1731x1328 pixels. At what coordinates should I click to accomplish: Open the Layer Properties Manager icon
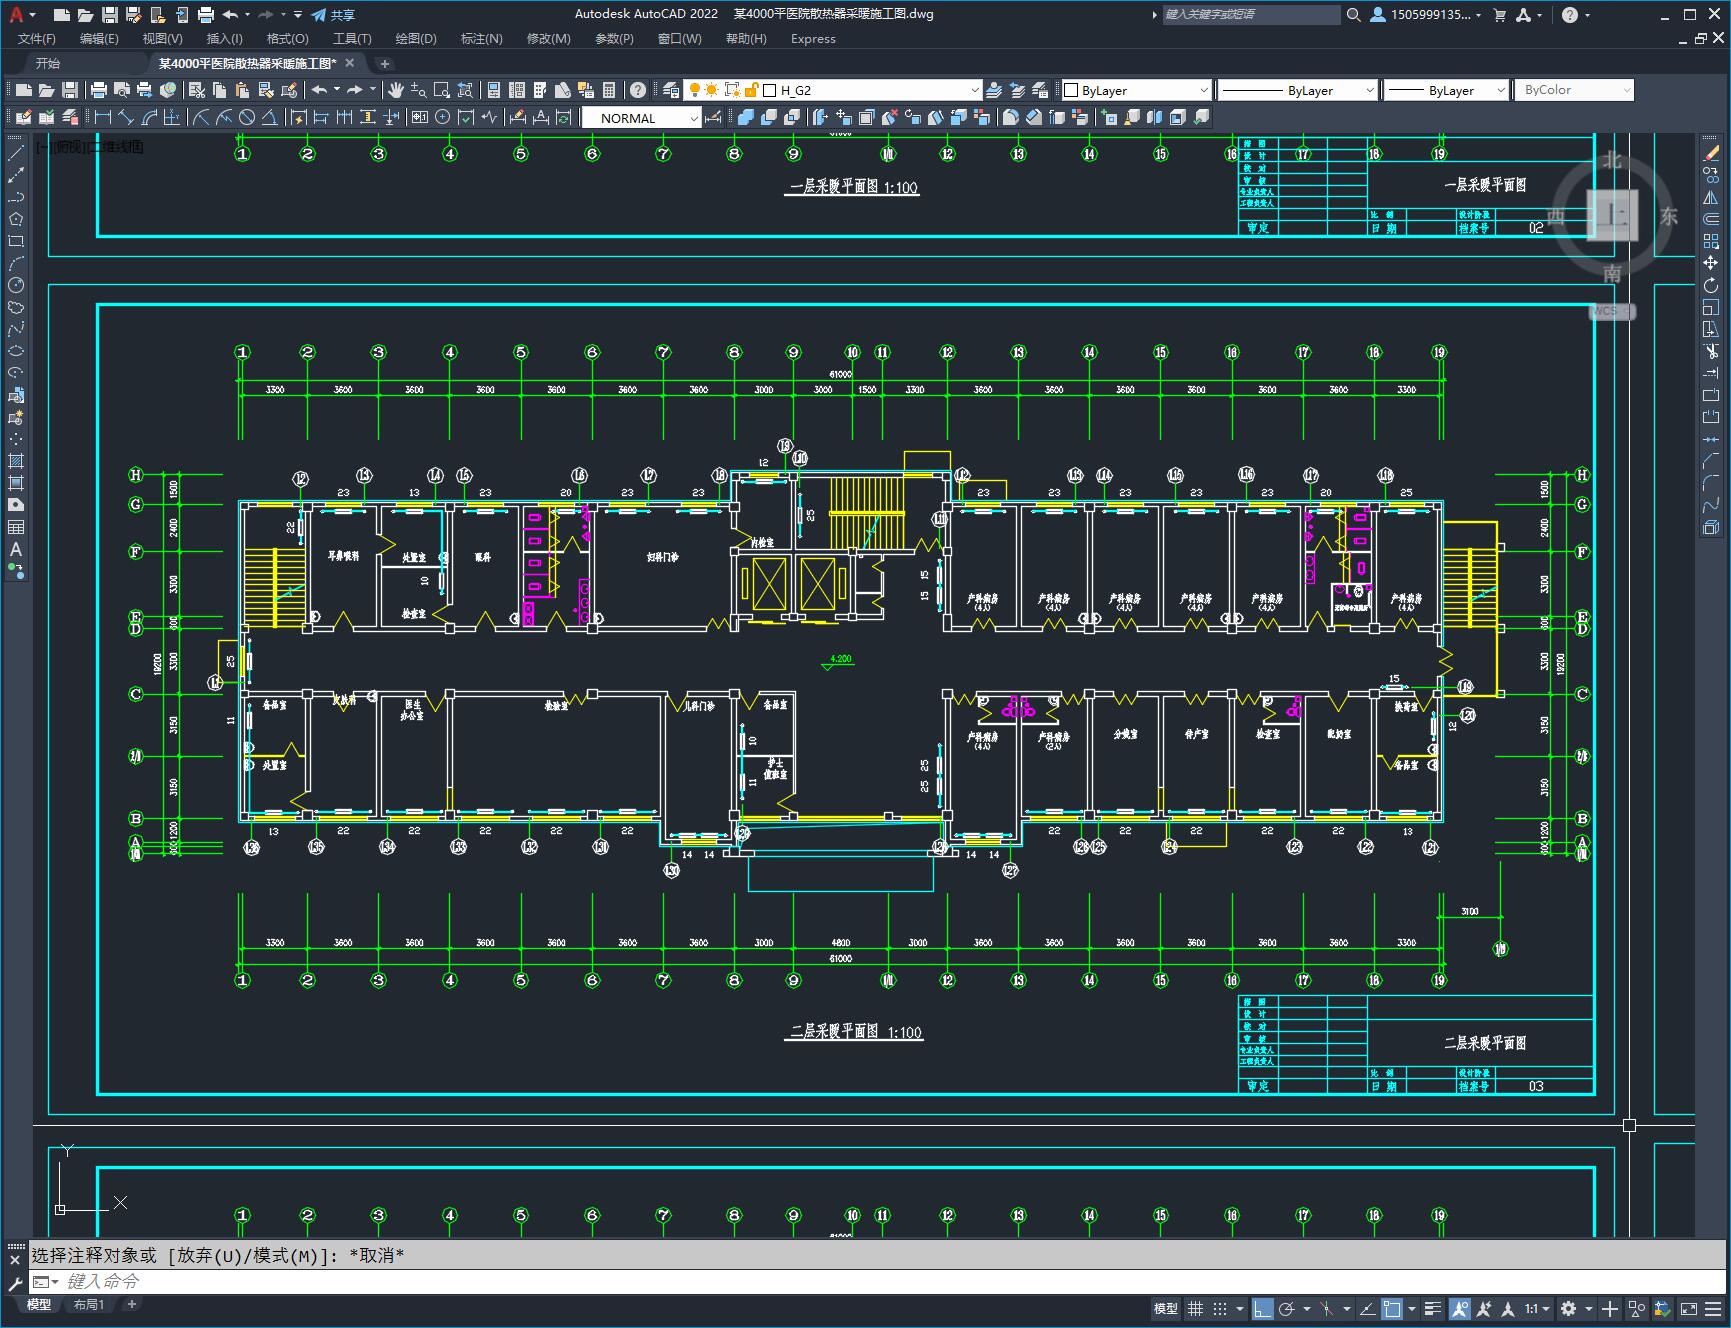[671, 90]
